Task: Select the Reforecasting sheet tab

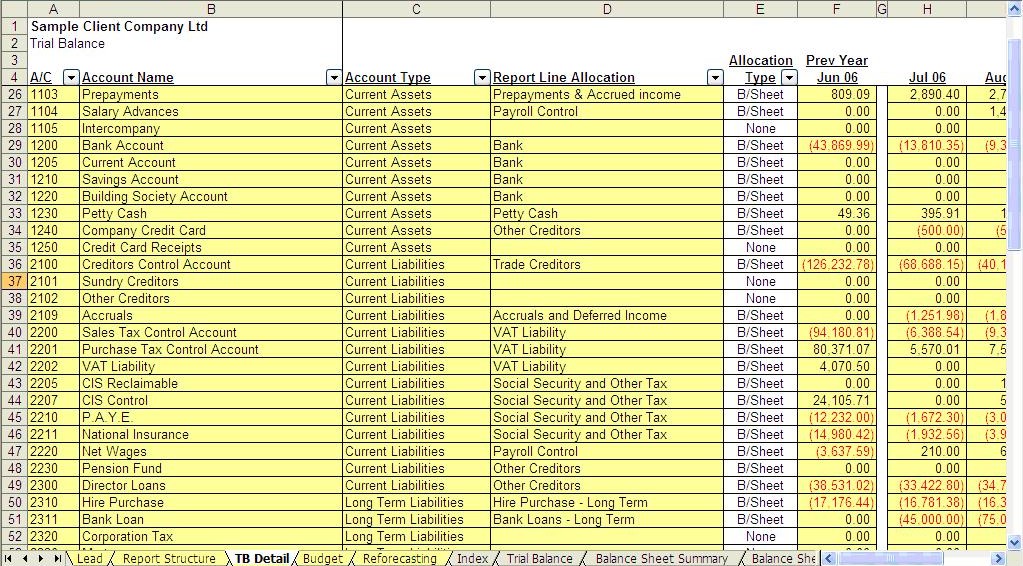Action: point(399,559)
